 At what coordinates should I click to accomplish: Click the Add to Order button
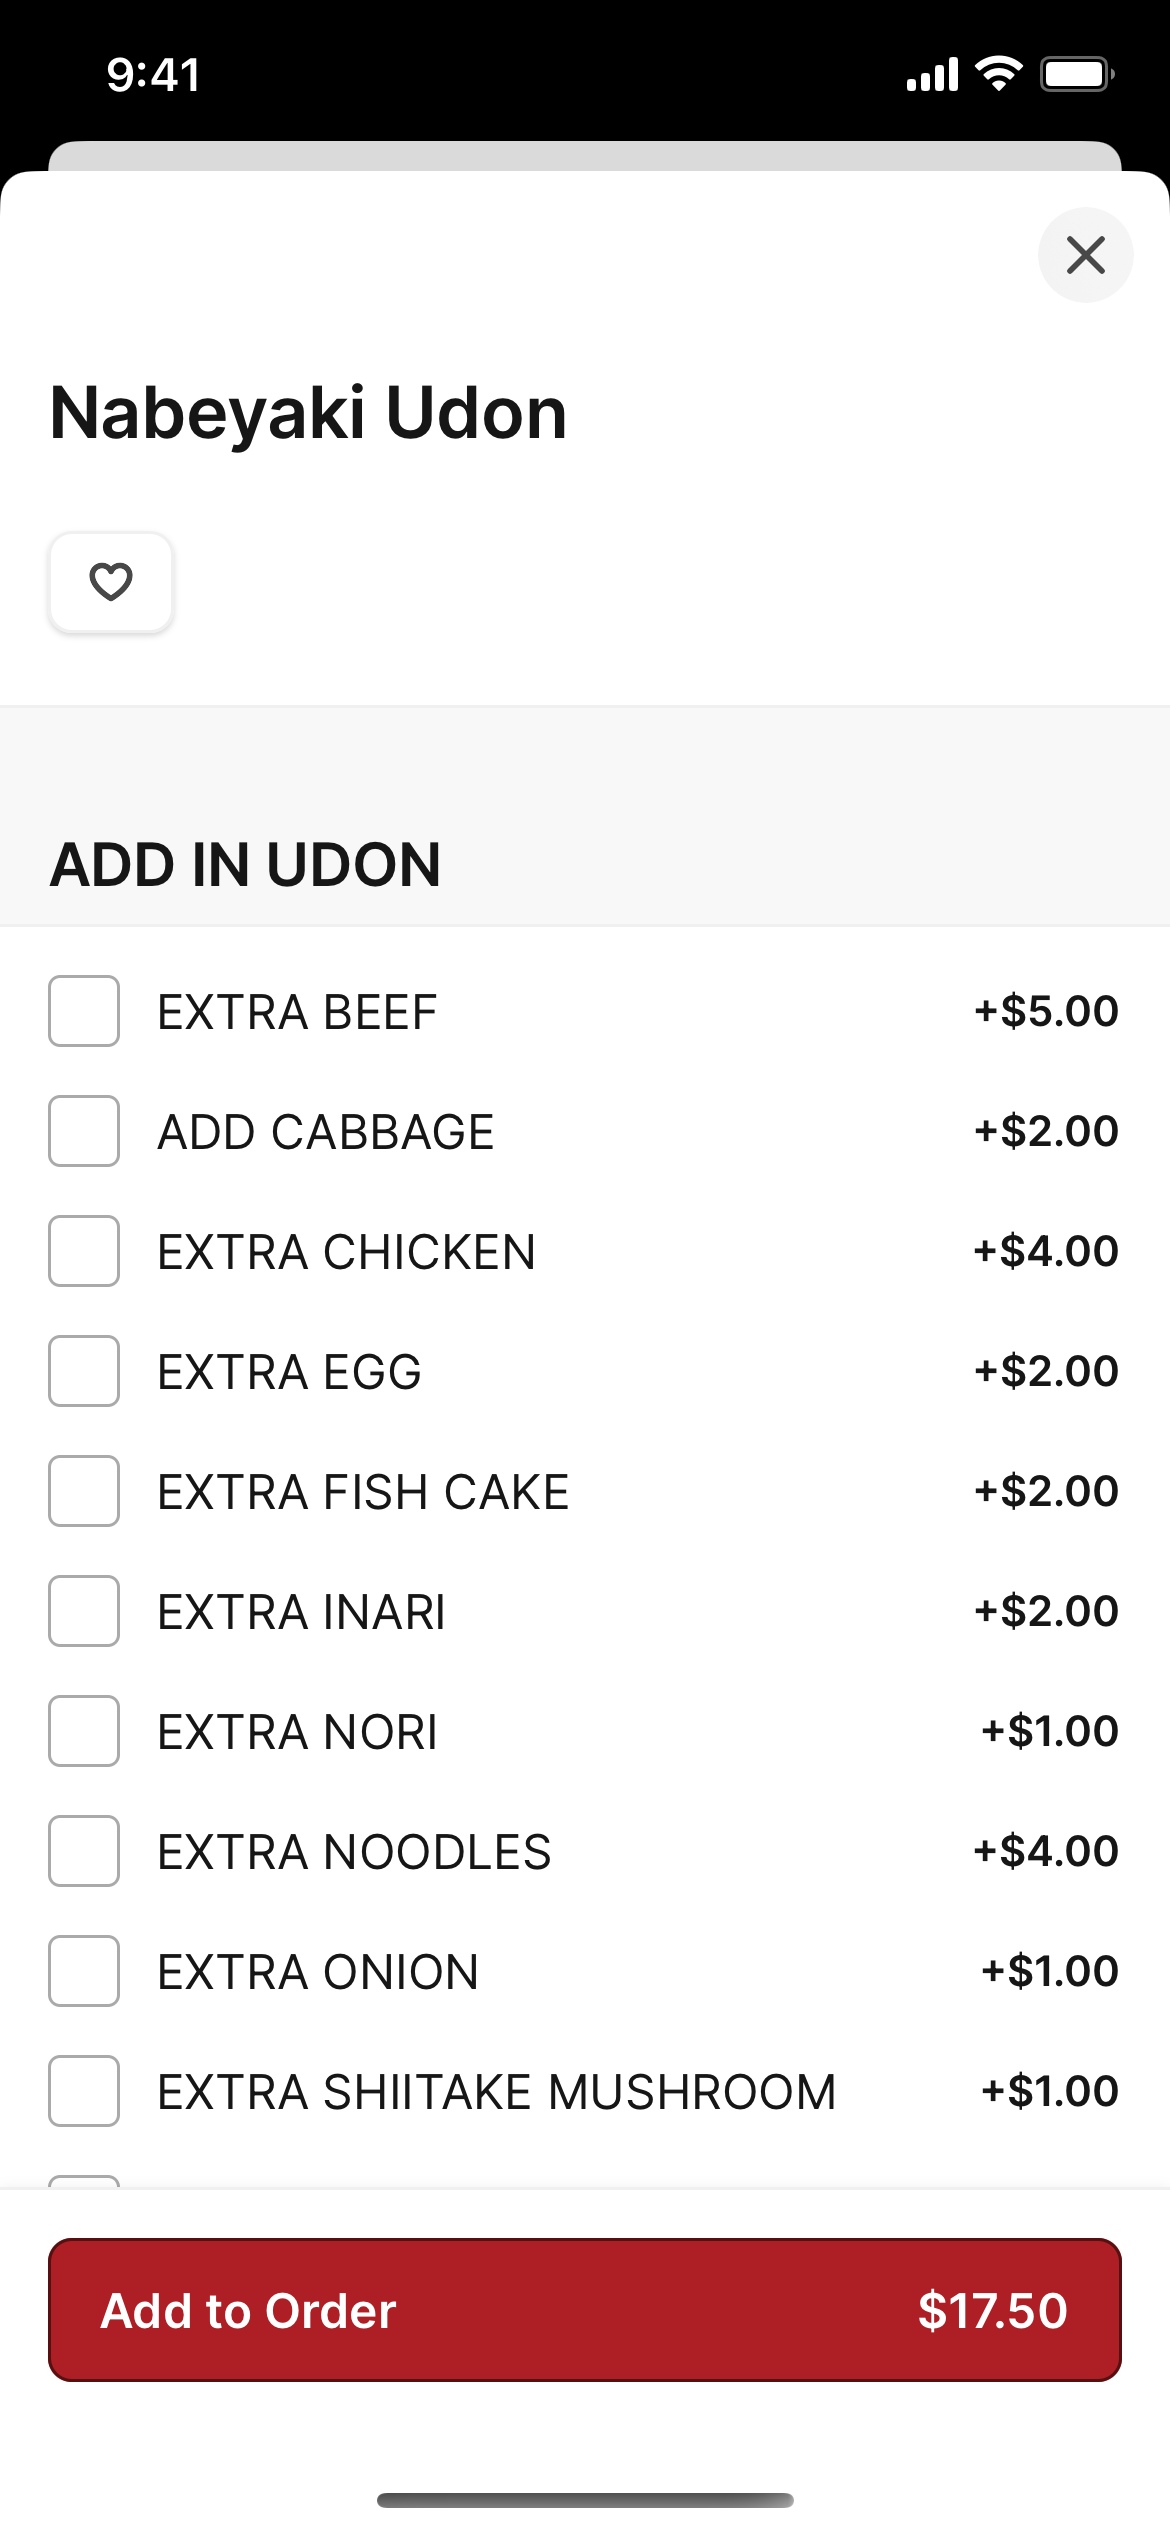click(585, 2310)
